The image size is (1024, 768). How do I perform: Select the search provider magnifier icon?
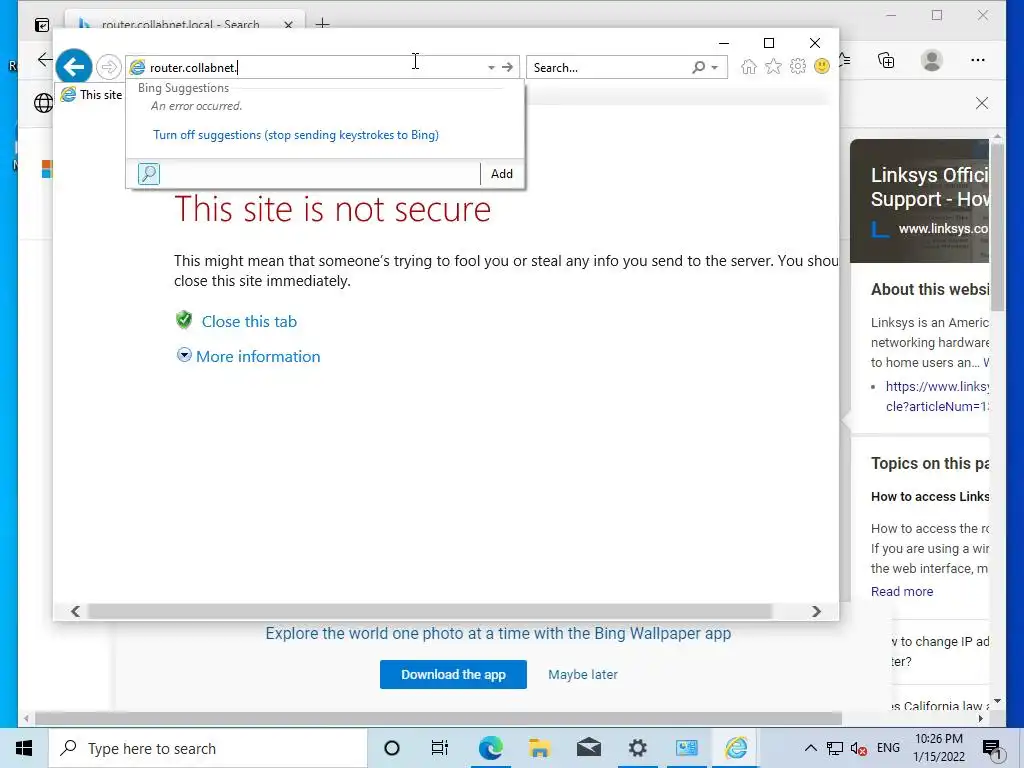click(x=149, y=174)
